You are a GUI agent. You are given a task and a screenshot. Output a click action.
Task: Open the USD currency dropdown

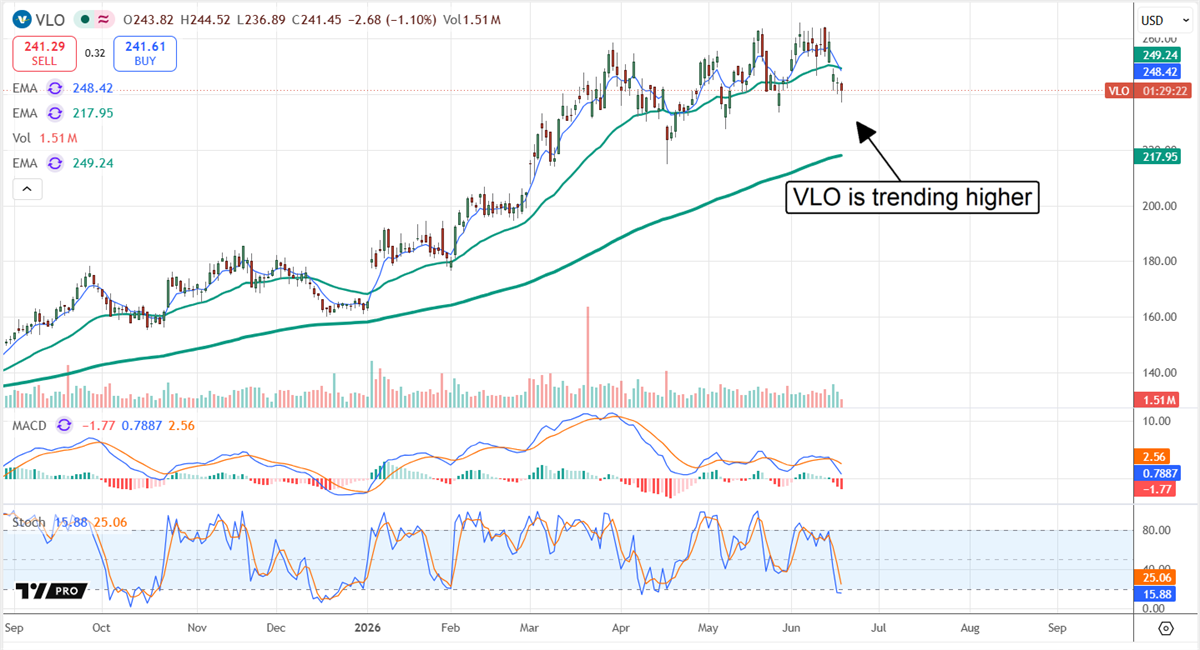(1164, 20)
